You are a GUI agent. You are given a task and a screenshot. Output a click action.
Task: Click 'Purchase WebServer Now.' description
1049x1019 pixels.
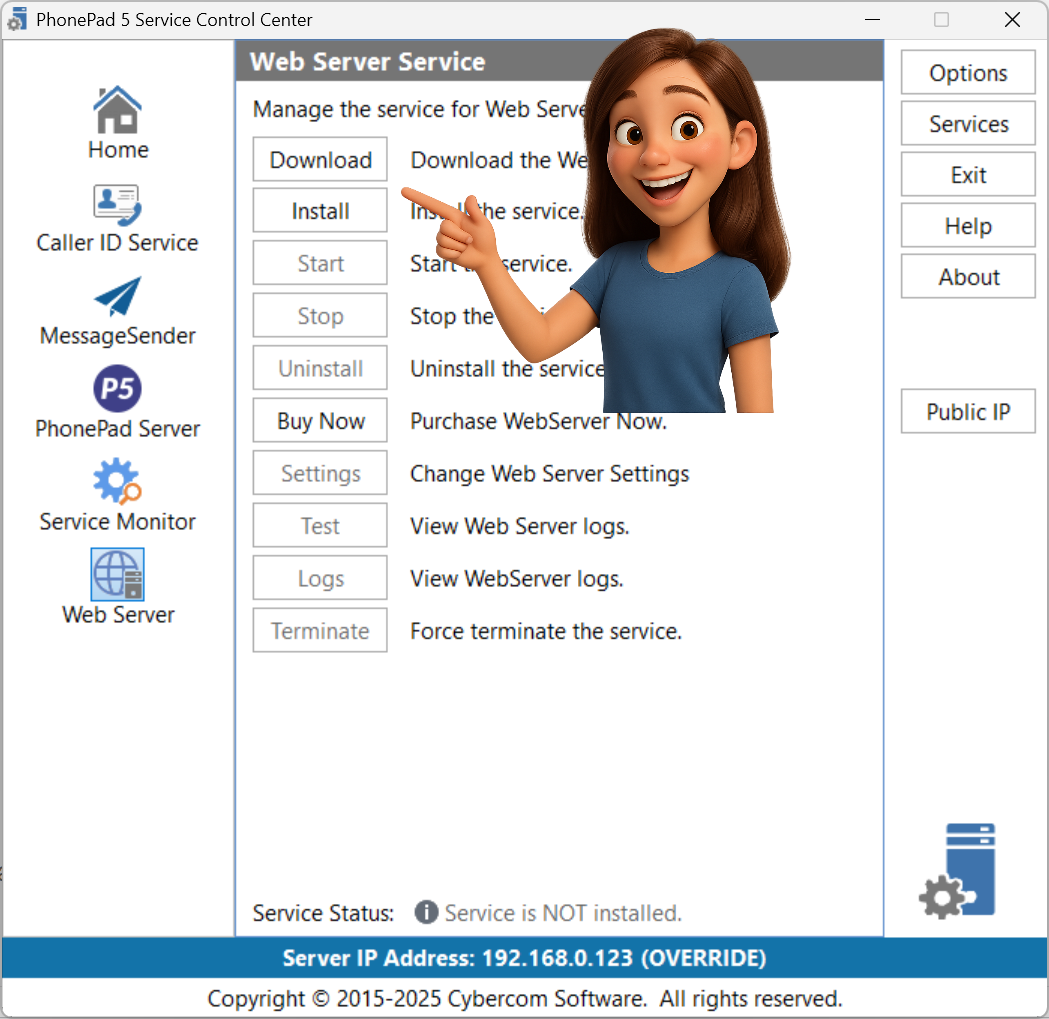pyautogui.click(x=539, y=421)
